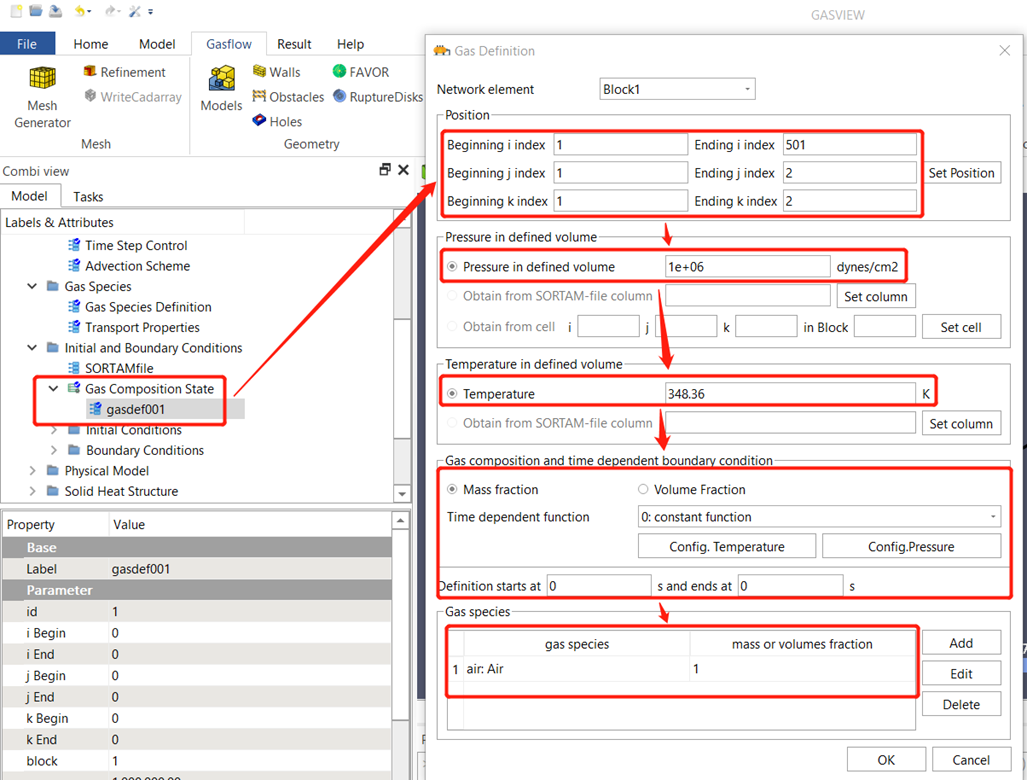The width and height of the screenshot is (1027, 780).
Task: Switch to the Tasks tab in Combi view
Action: (x=88, y=196)
